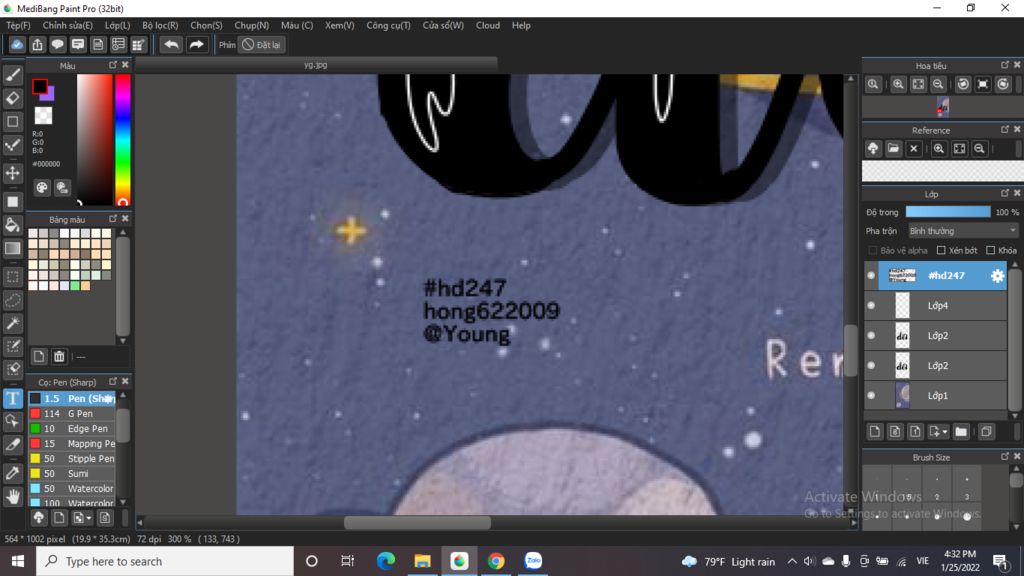Open the Lớp(L) menu
The width and height of the screenshot is (1024, 576).
(x=118, y=25)
